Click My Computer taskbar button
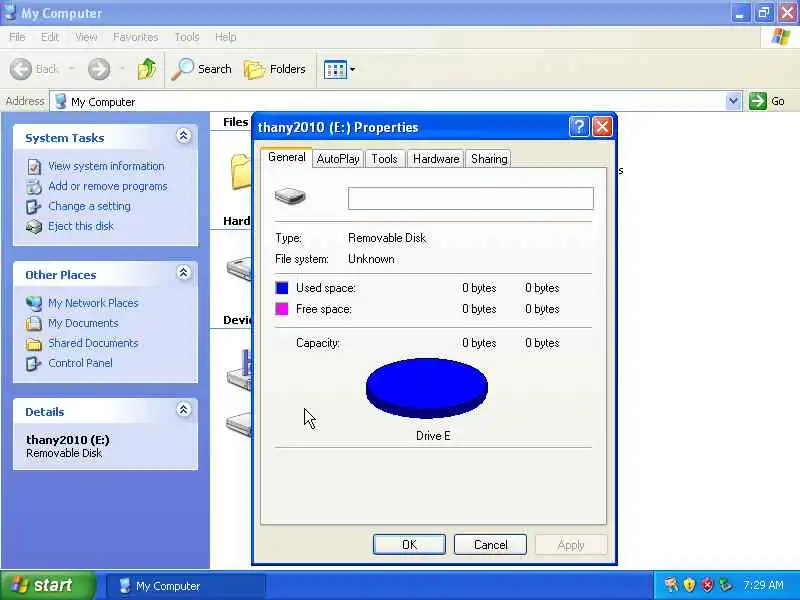Image resolution: width=800 pixels, height=600 pixels. coord(185,586)
